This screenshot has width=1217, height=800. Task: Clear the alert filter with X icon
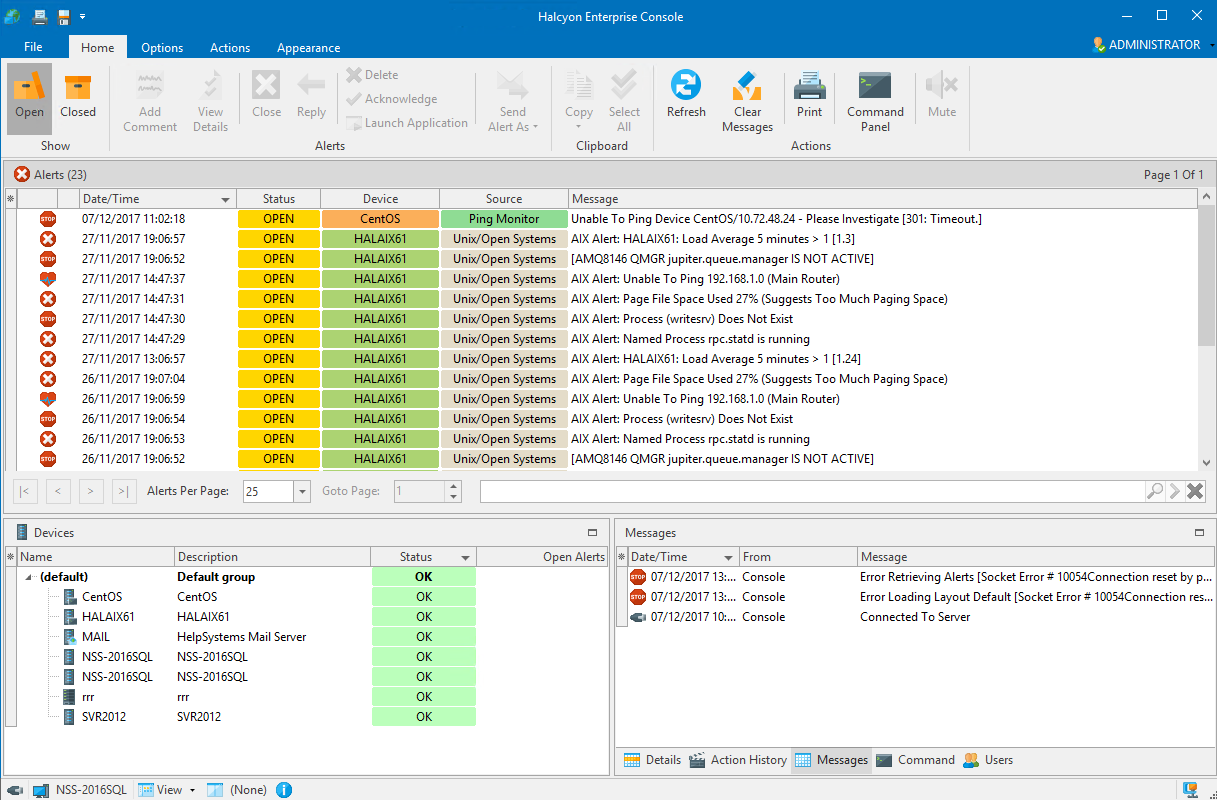coord(1195,491)
